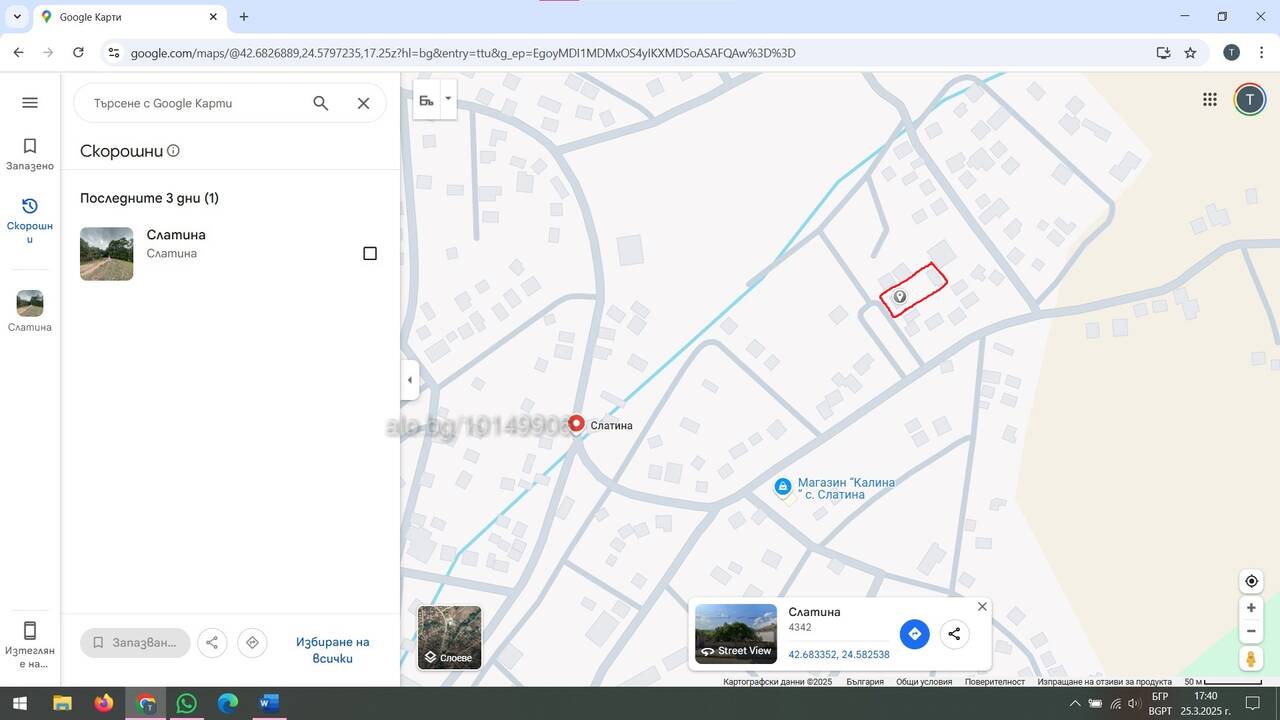Collapse the side panel arrow
Viewport: 1280px width, 720px height.
click(409, 380)
